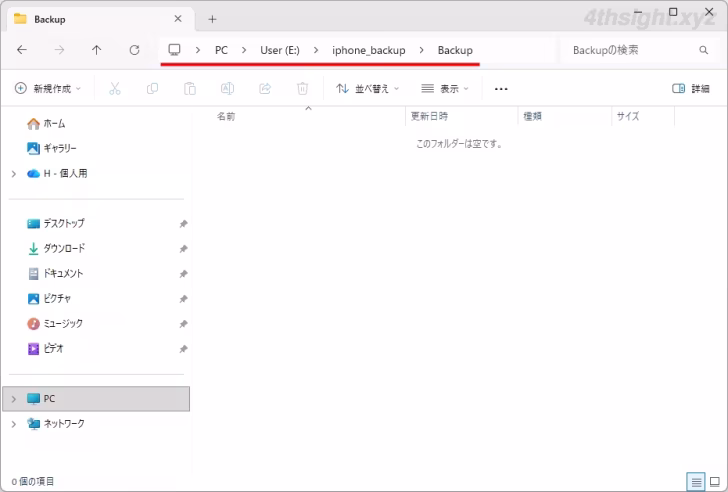Click the forward navigation arrow
The height and width of the screenshot is (492, 728).
[x=59, y=50]
